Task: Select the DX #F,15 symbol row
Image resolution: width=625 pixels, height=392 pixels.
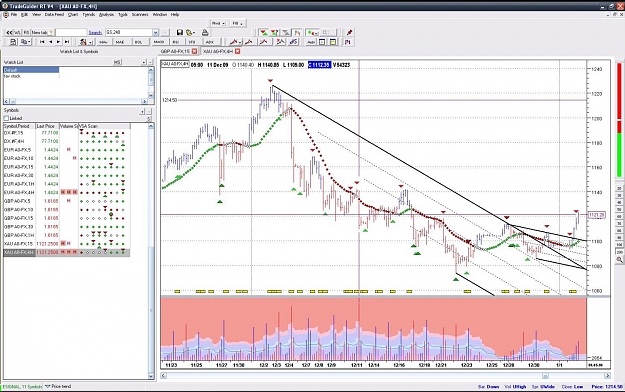Action: [67, 133]
